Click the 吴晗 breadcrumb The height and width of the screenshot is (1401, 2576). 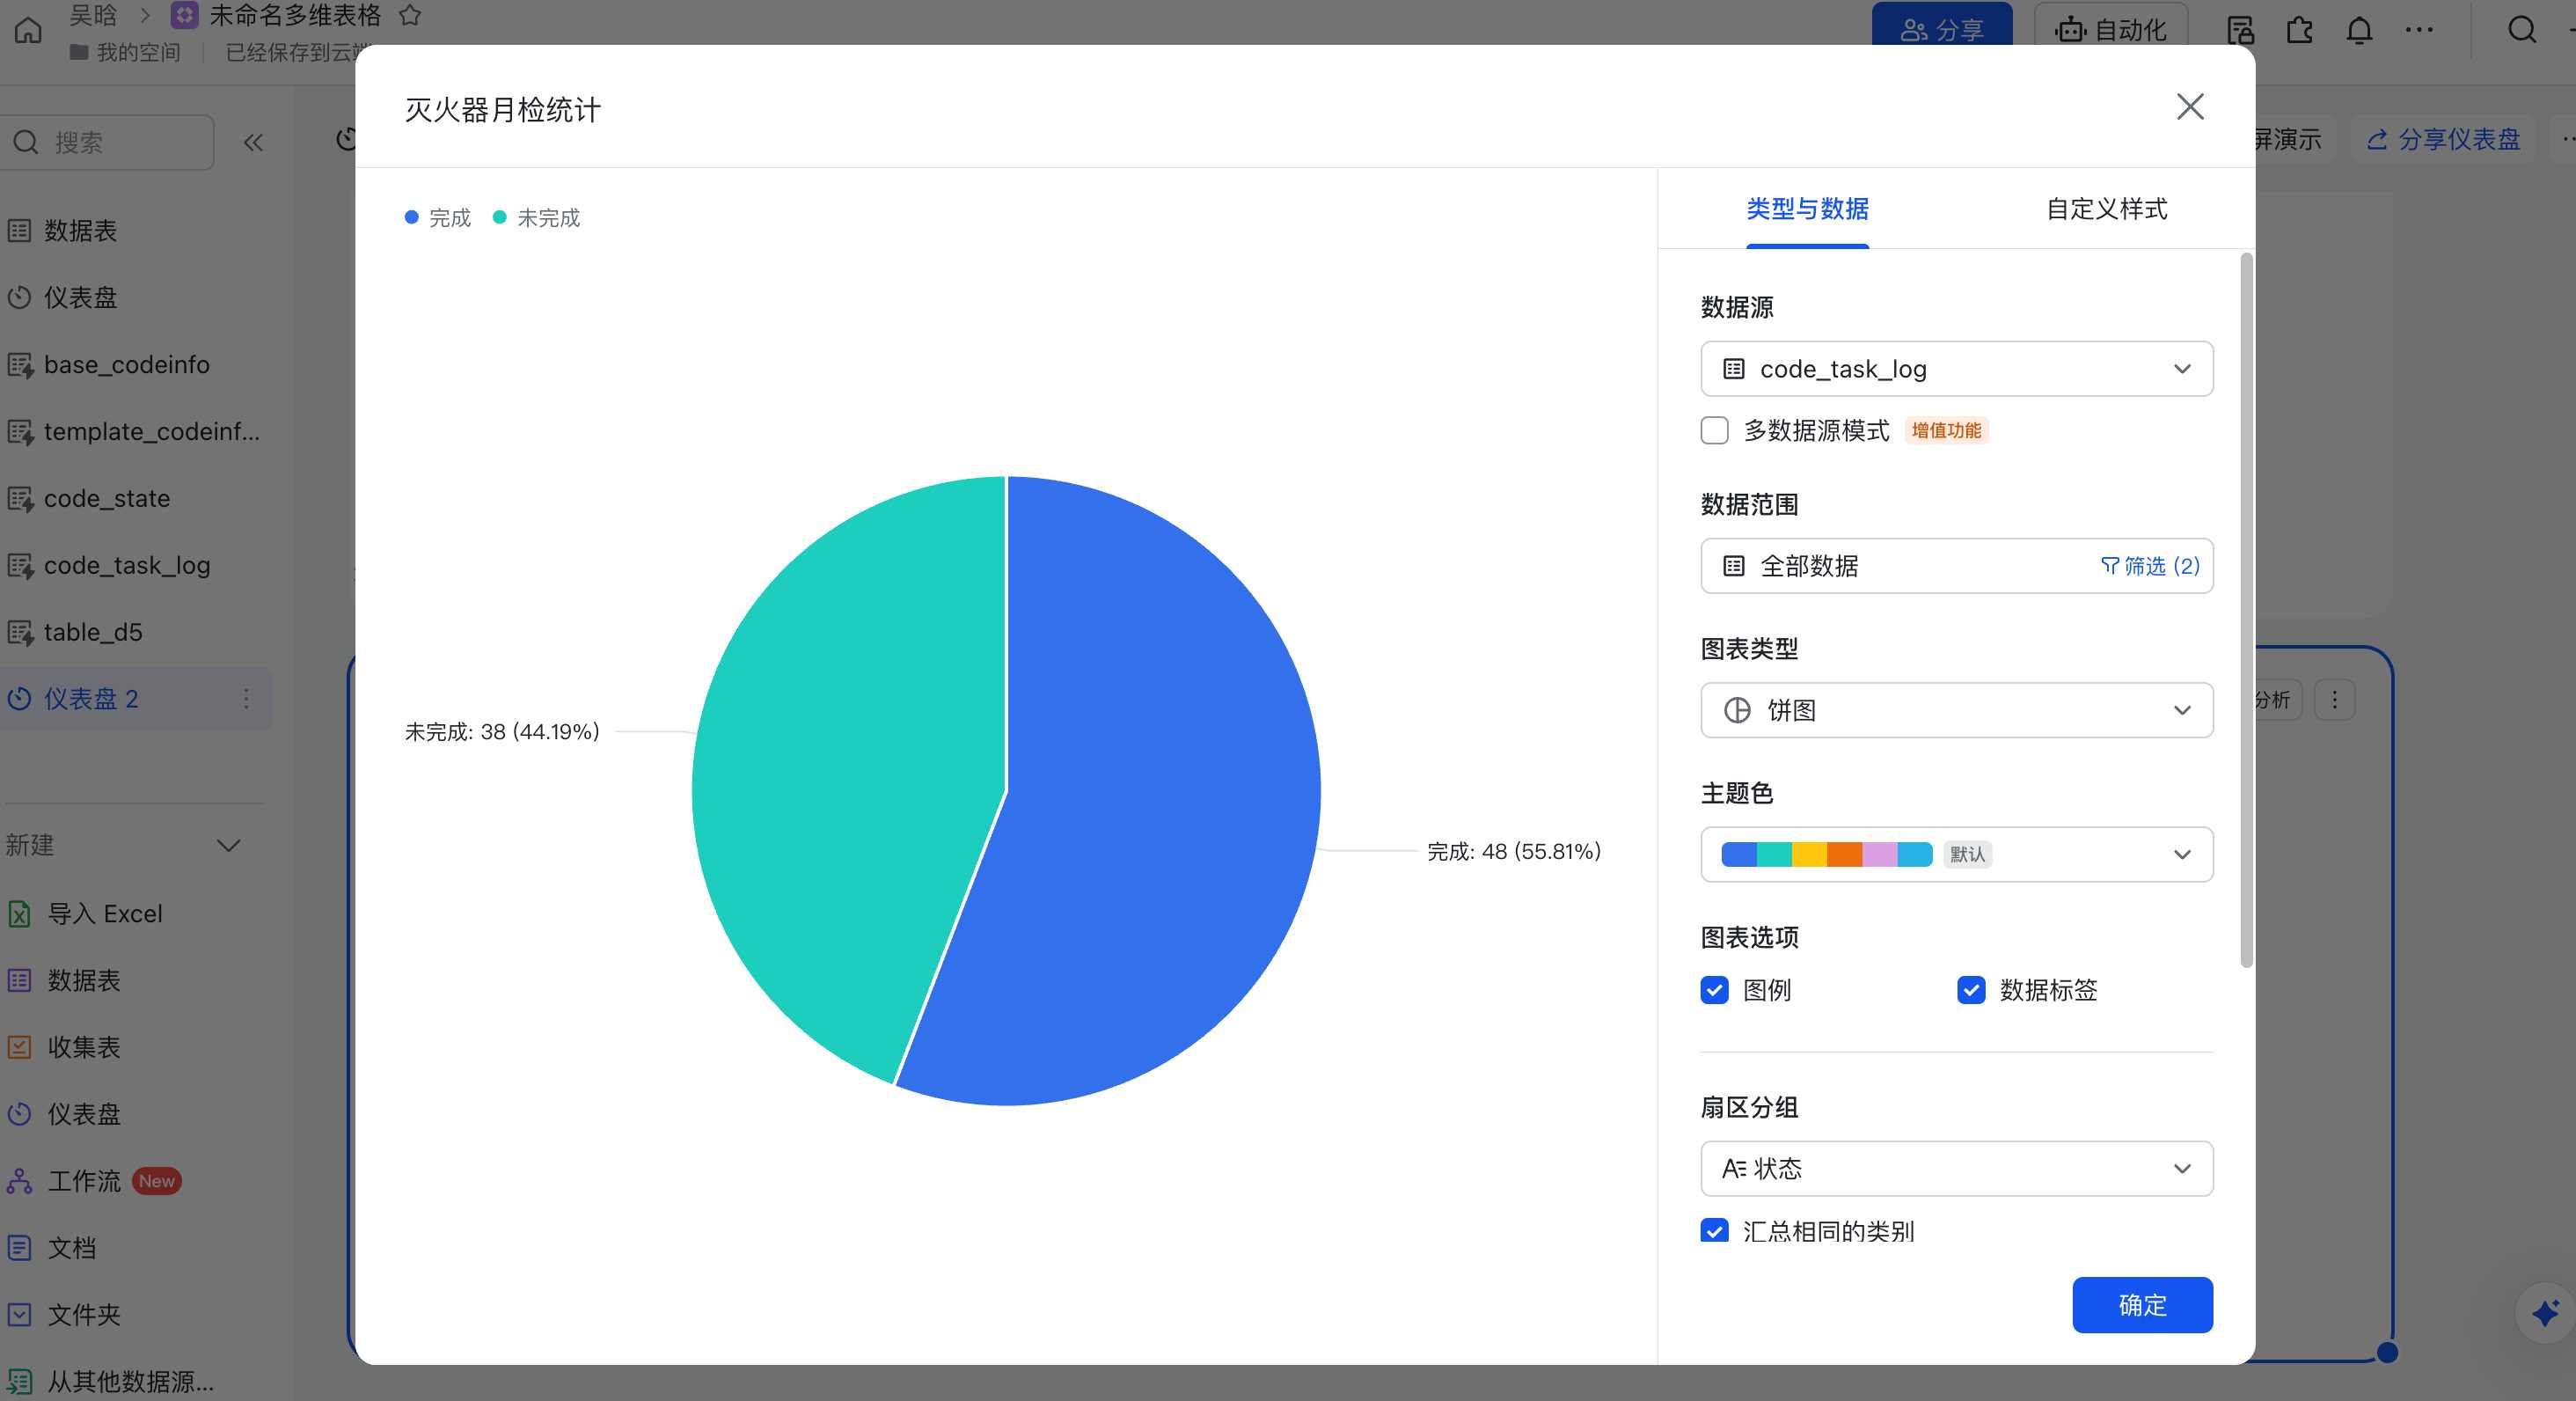93,16
